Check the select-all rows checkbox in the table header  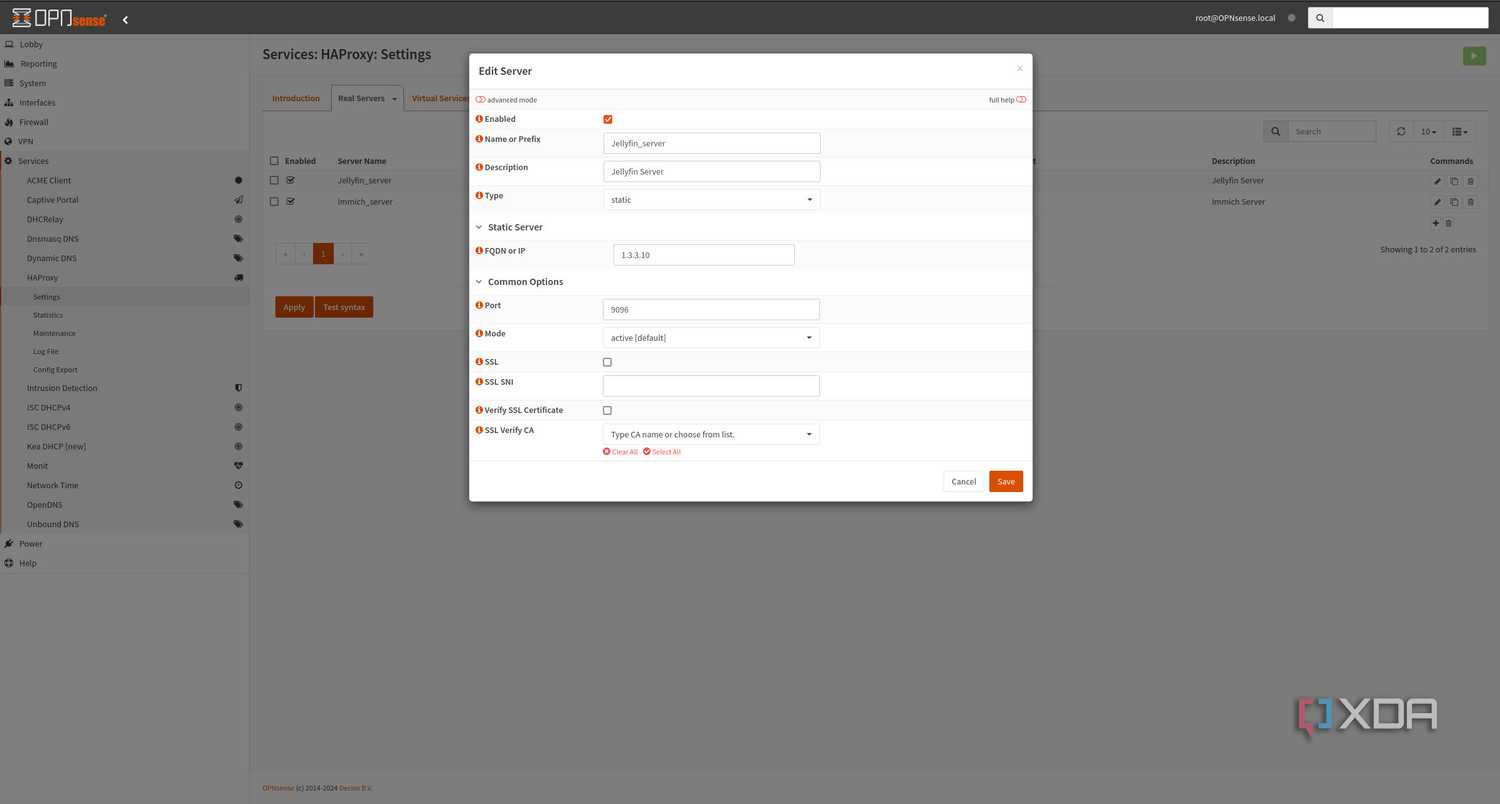coord(274,161)
